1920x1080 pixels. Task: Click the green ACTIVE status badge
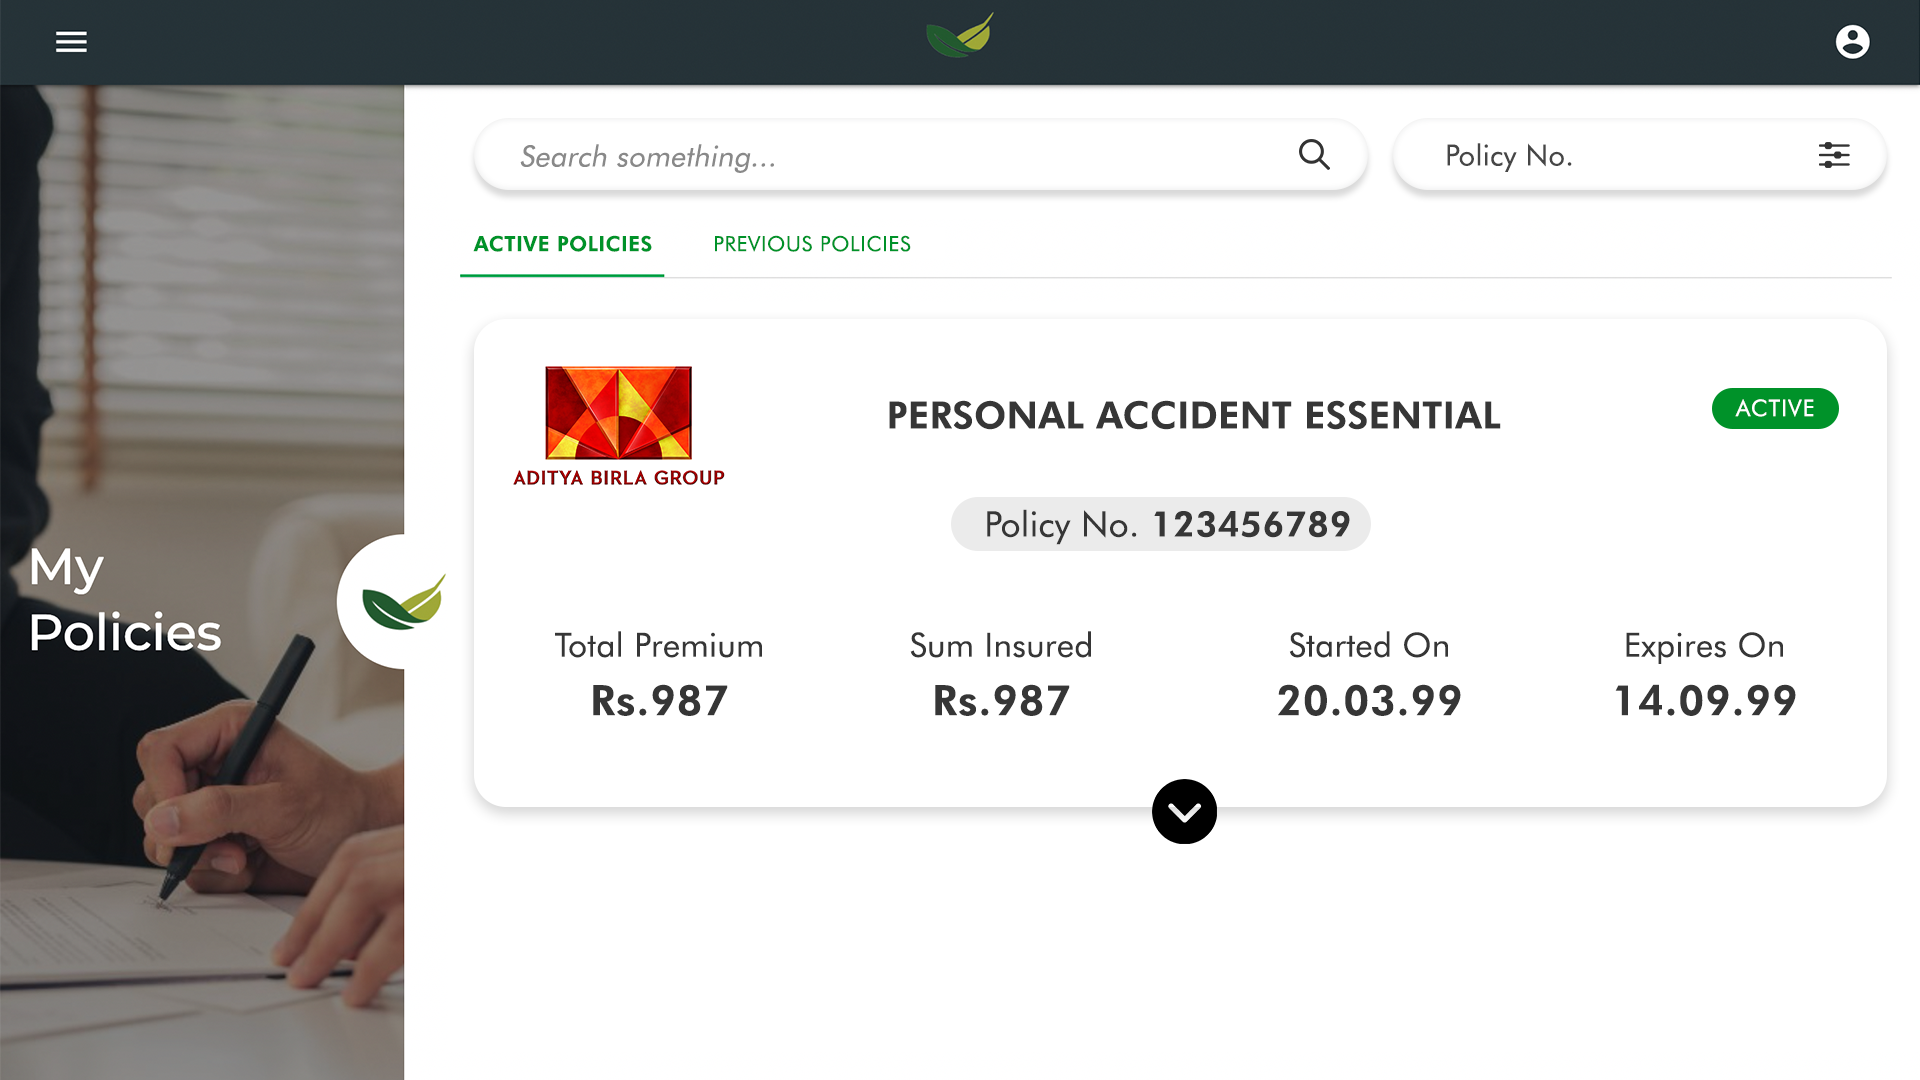1775,408
